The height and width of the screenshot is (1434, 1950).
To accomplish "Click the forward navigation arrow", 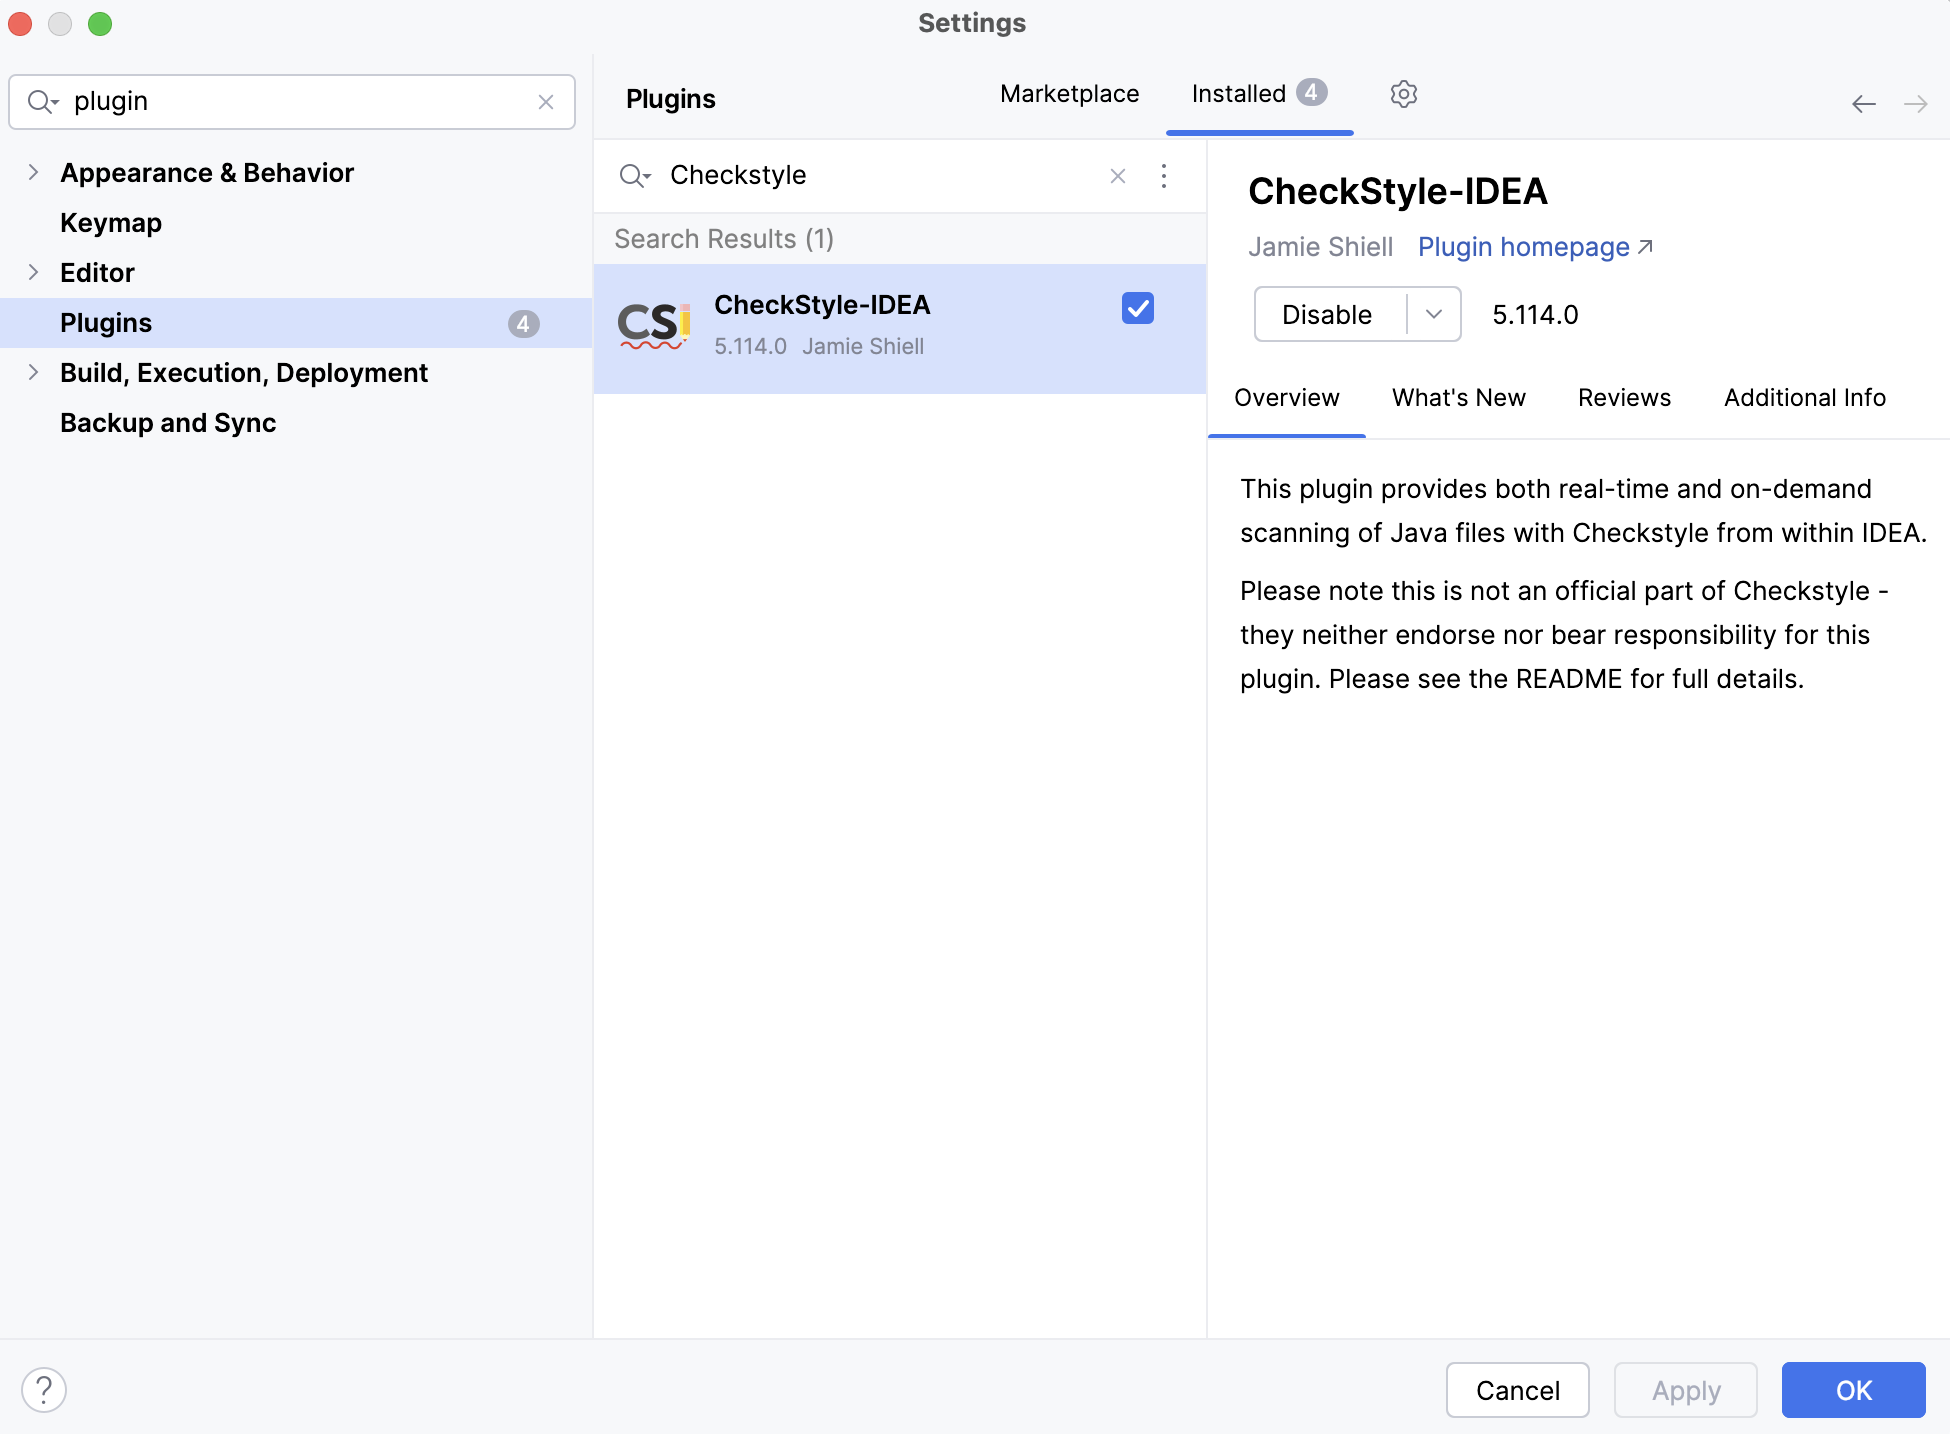I will pyautogui.click(x=1915, y=104).
